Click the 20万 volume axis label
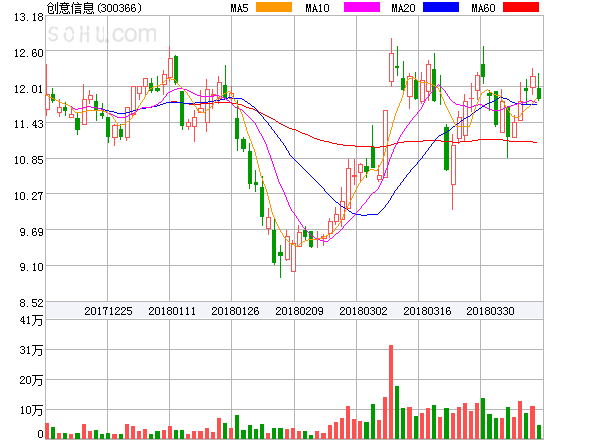This screenshot has height=440, width=600. [x=31, y=380]
